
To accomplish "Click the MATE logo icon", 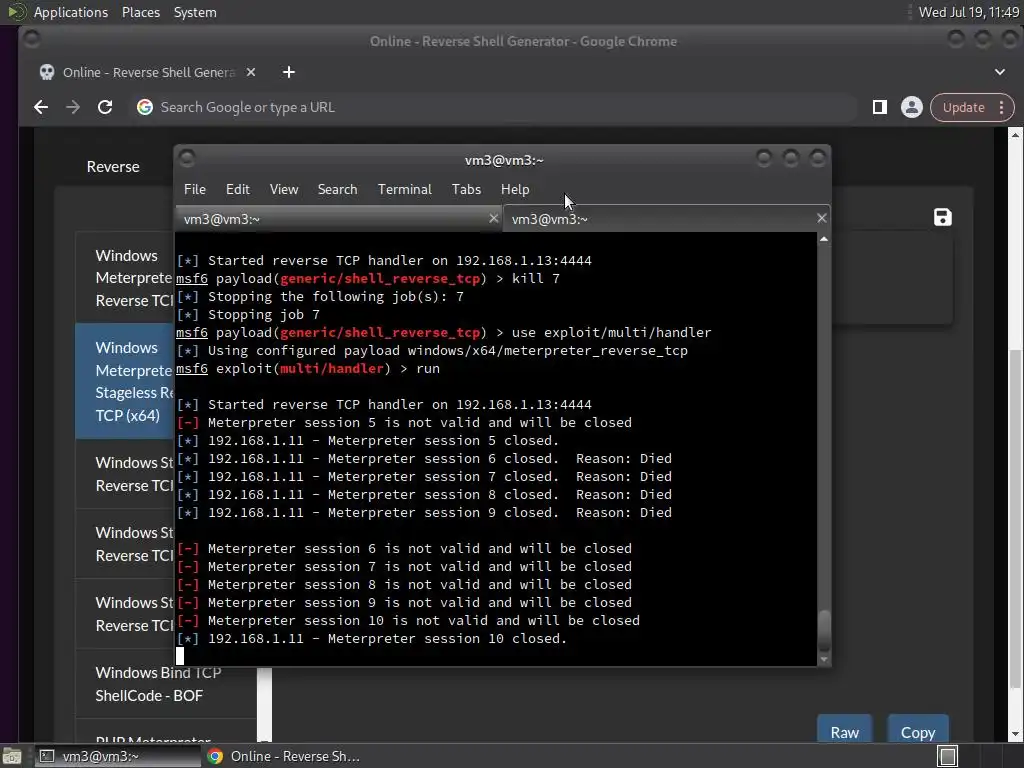I will click(16, 12).
